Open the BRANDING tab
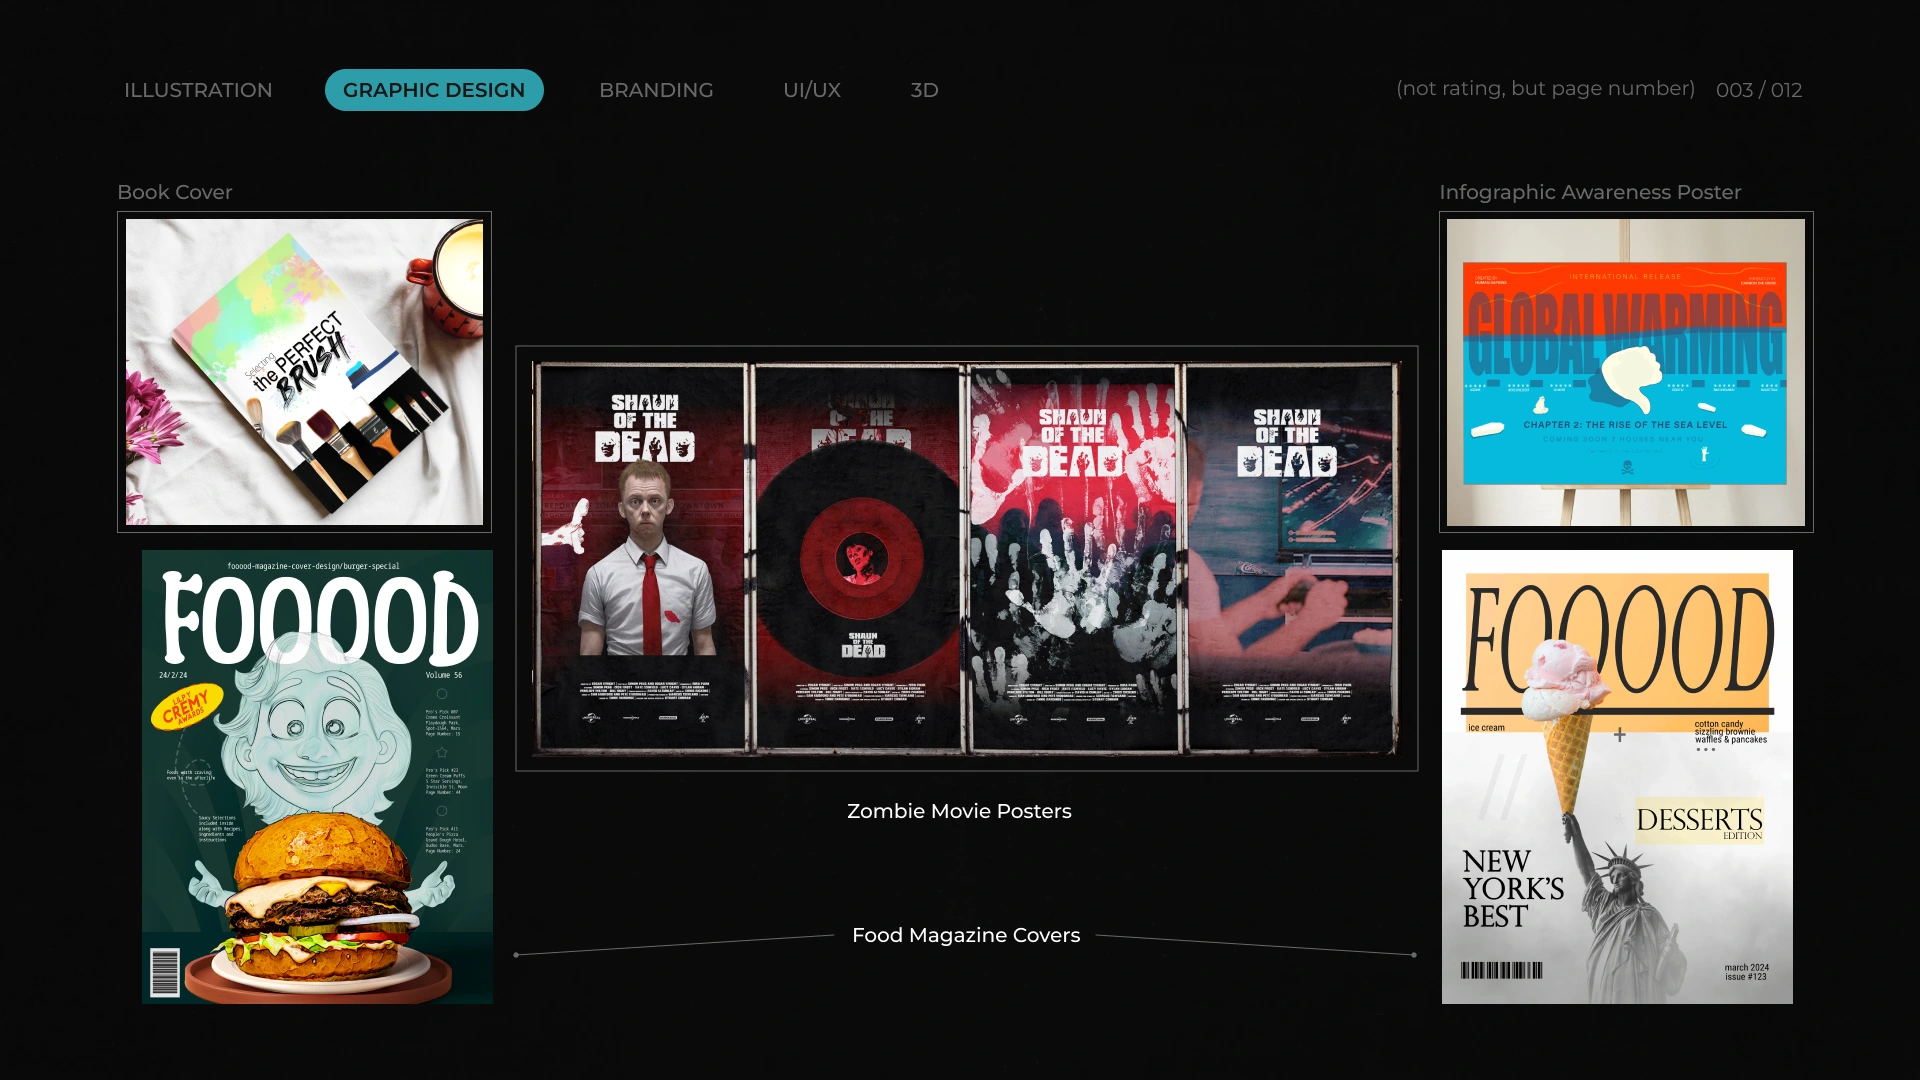Screen dimensions: 1920x1080 pyautogui.click(x=656, y=90)
